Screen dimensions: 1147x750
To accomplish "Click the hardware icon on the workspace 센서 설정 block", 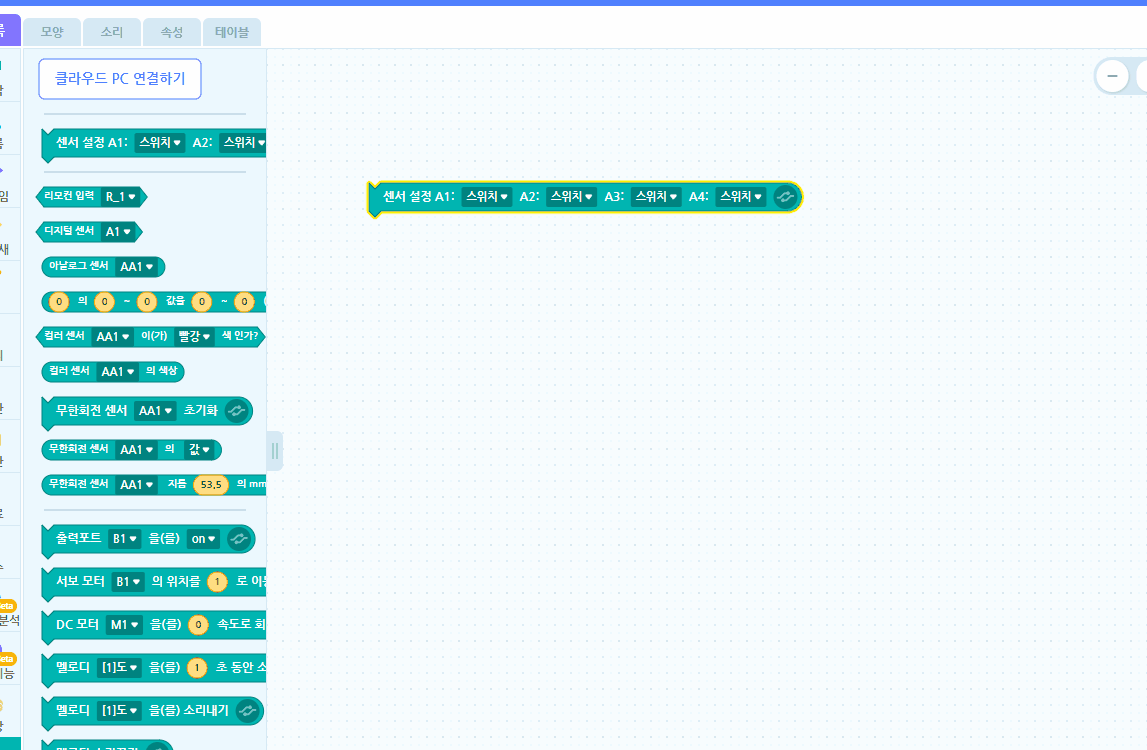I will click(x=785, y=197).
